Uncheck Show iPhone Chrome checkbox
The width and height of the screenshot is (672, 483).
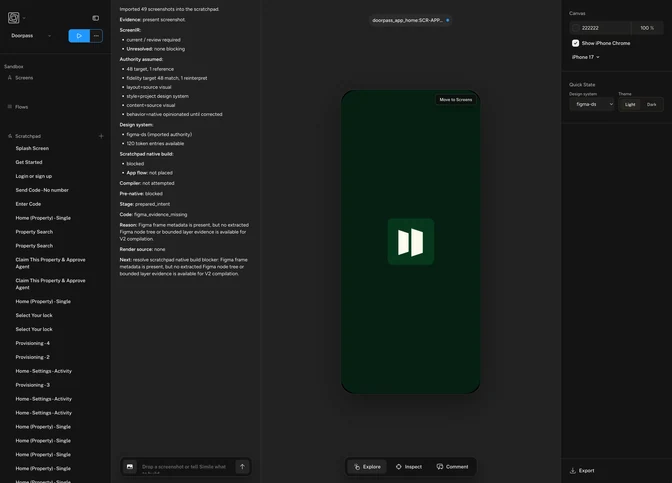(576, 43)
